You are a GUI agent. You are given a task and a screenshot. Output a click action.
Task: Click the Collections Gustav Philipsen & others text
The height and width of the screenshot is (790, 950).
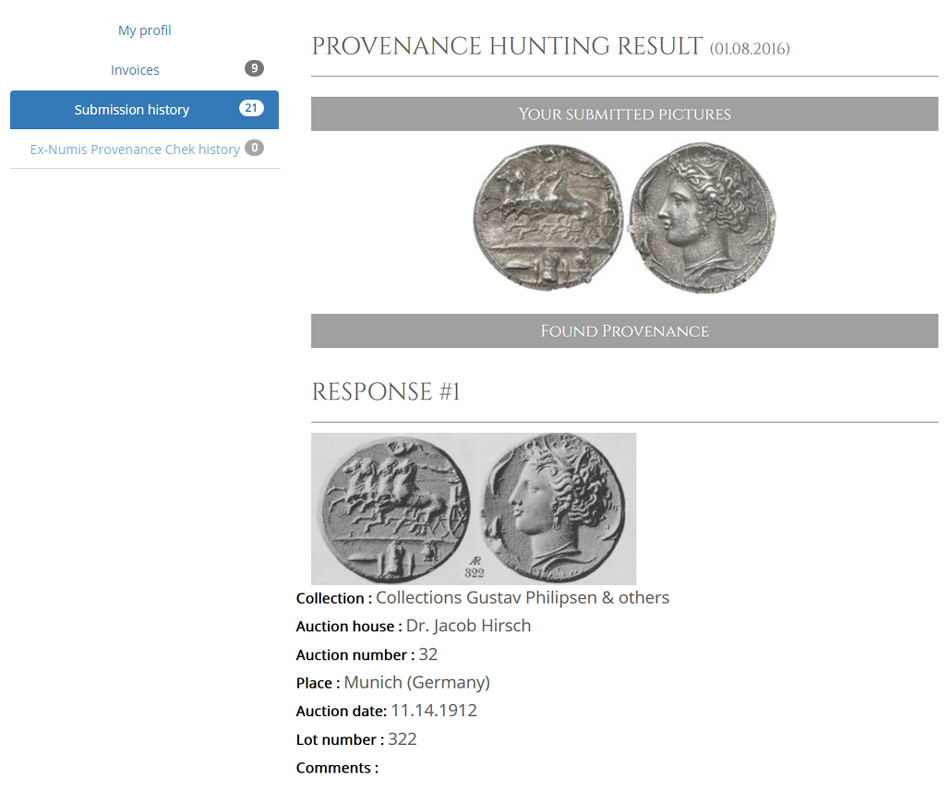(522, 598)
